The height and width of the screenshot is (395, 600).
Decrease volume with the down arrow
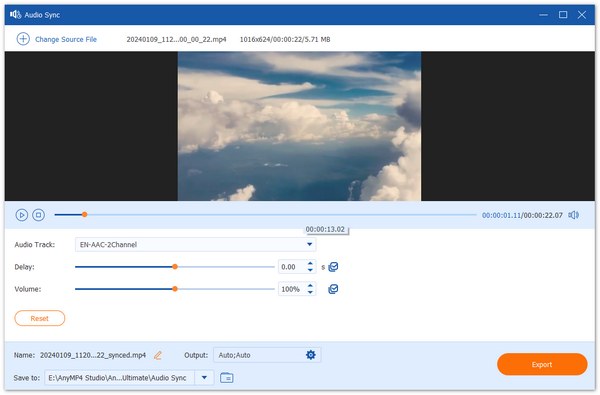[x=310, y=292]
